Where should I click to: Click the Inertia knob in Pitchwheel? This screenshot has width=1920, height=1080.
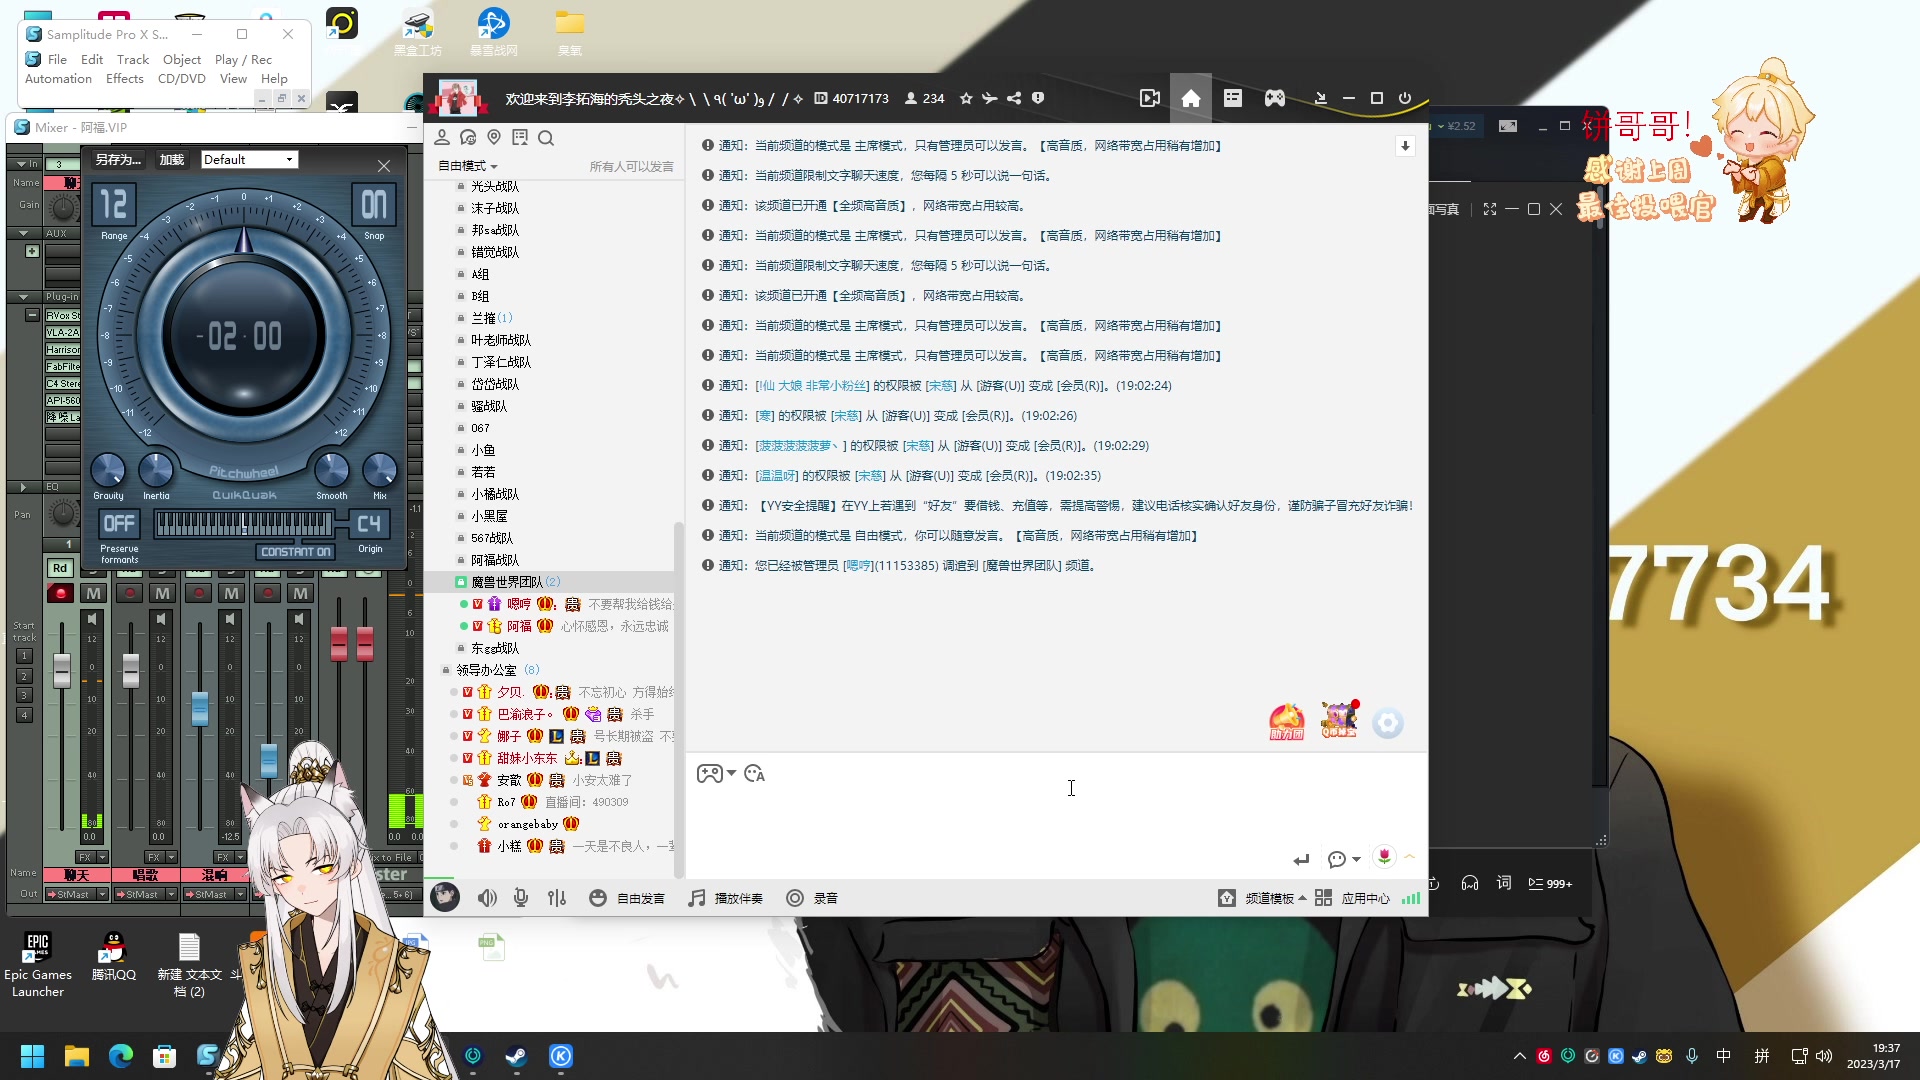pyautogui.click(x=156, y=469)
